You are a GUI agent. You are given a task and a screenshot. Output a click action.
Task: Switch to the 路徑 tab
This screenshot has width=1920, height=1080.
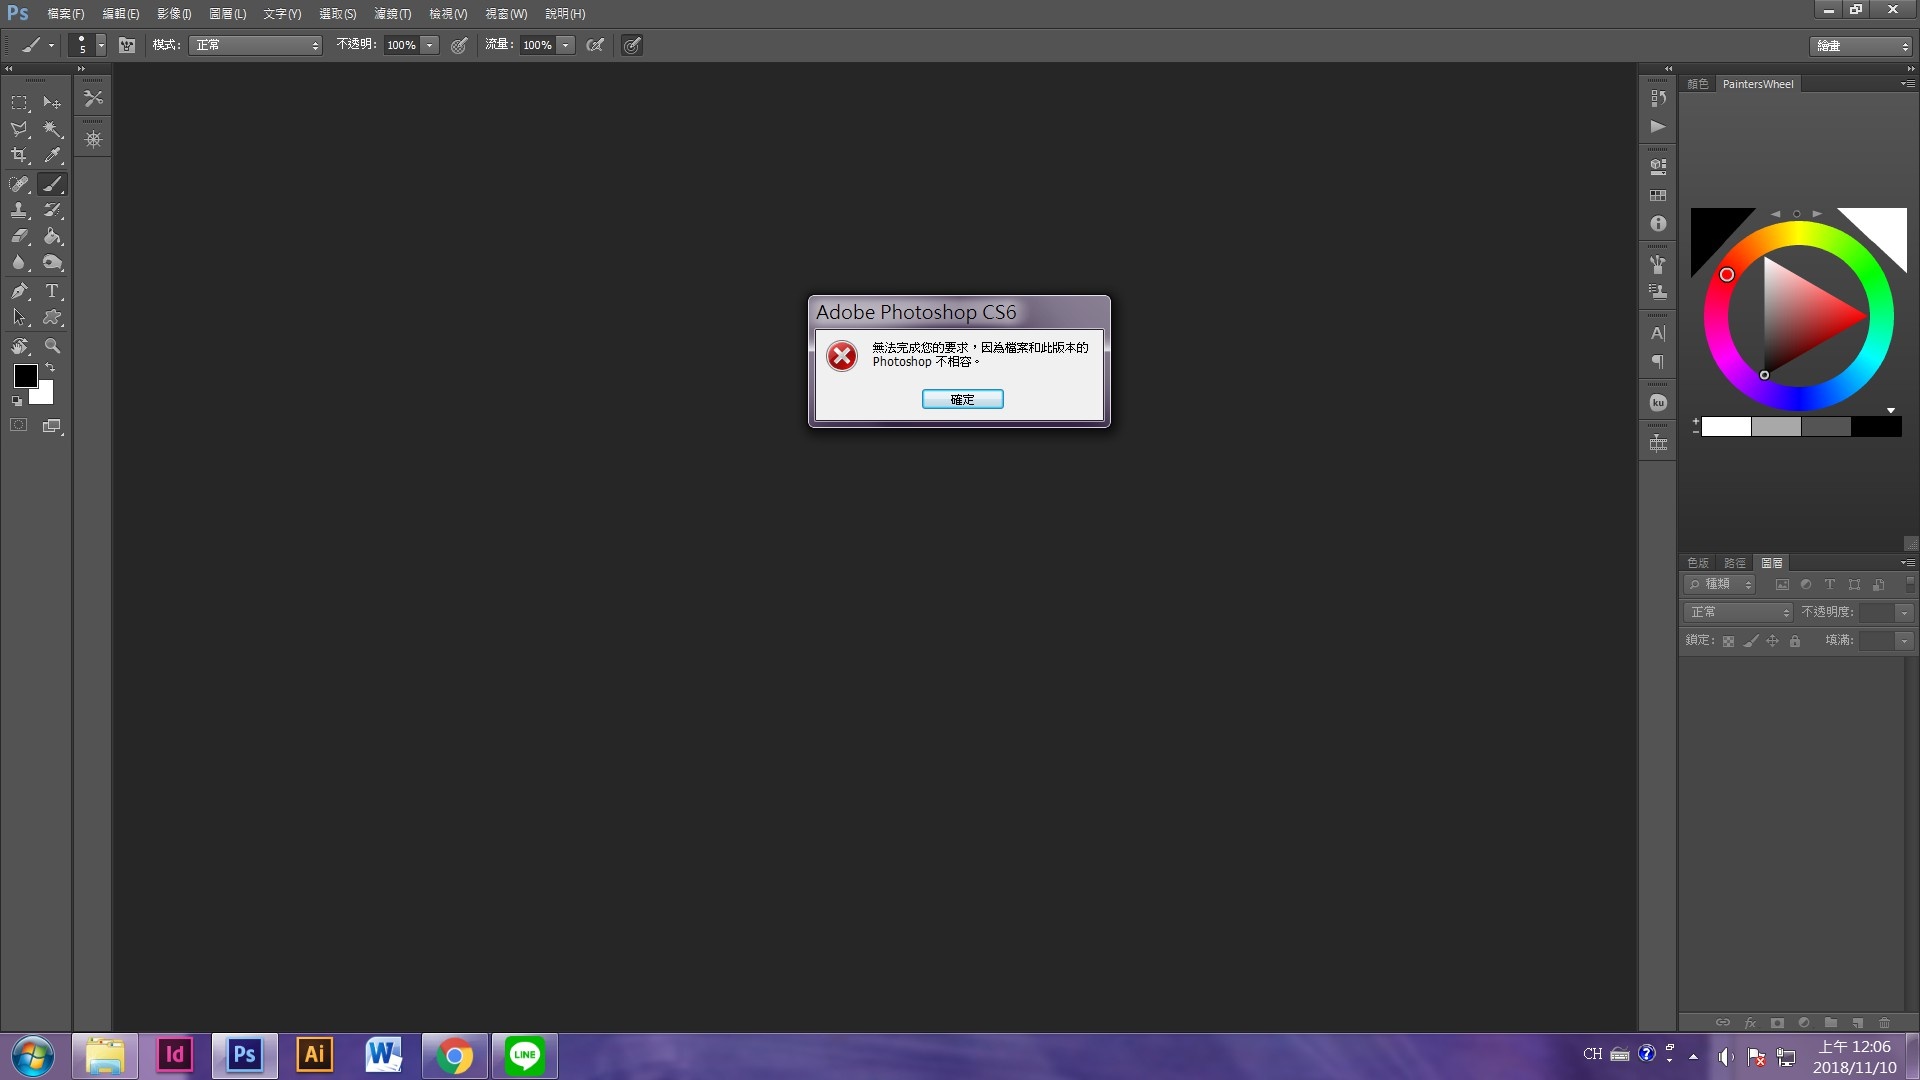click(x=1735, y=563)
